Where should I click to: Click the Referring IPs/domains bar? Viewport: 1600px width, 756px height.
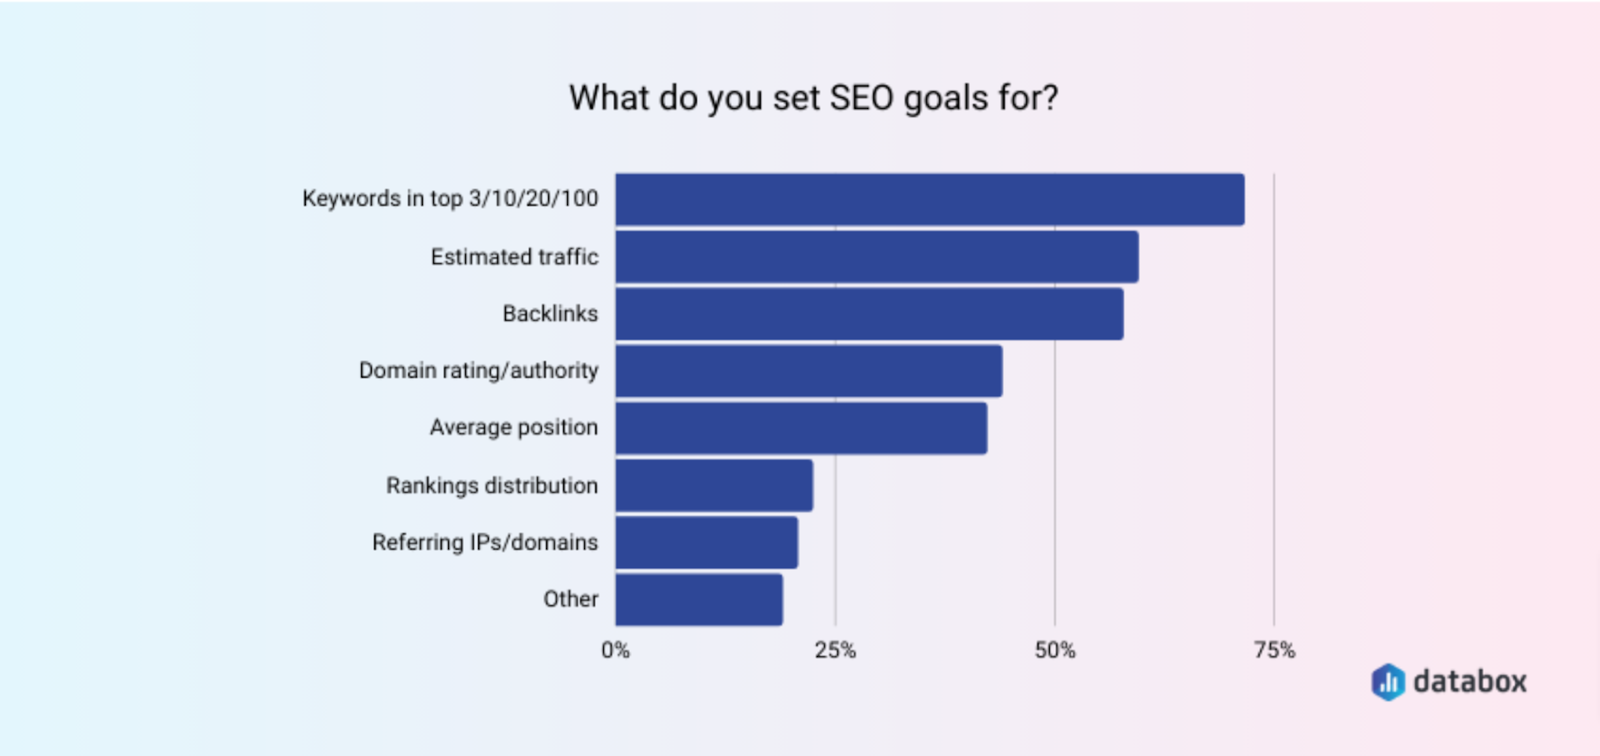[707, 542]
